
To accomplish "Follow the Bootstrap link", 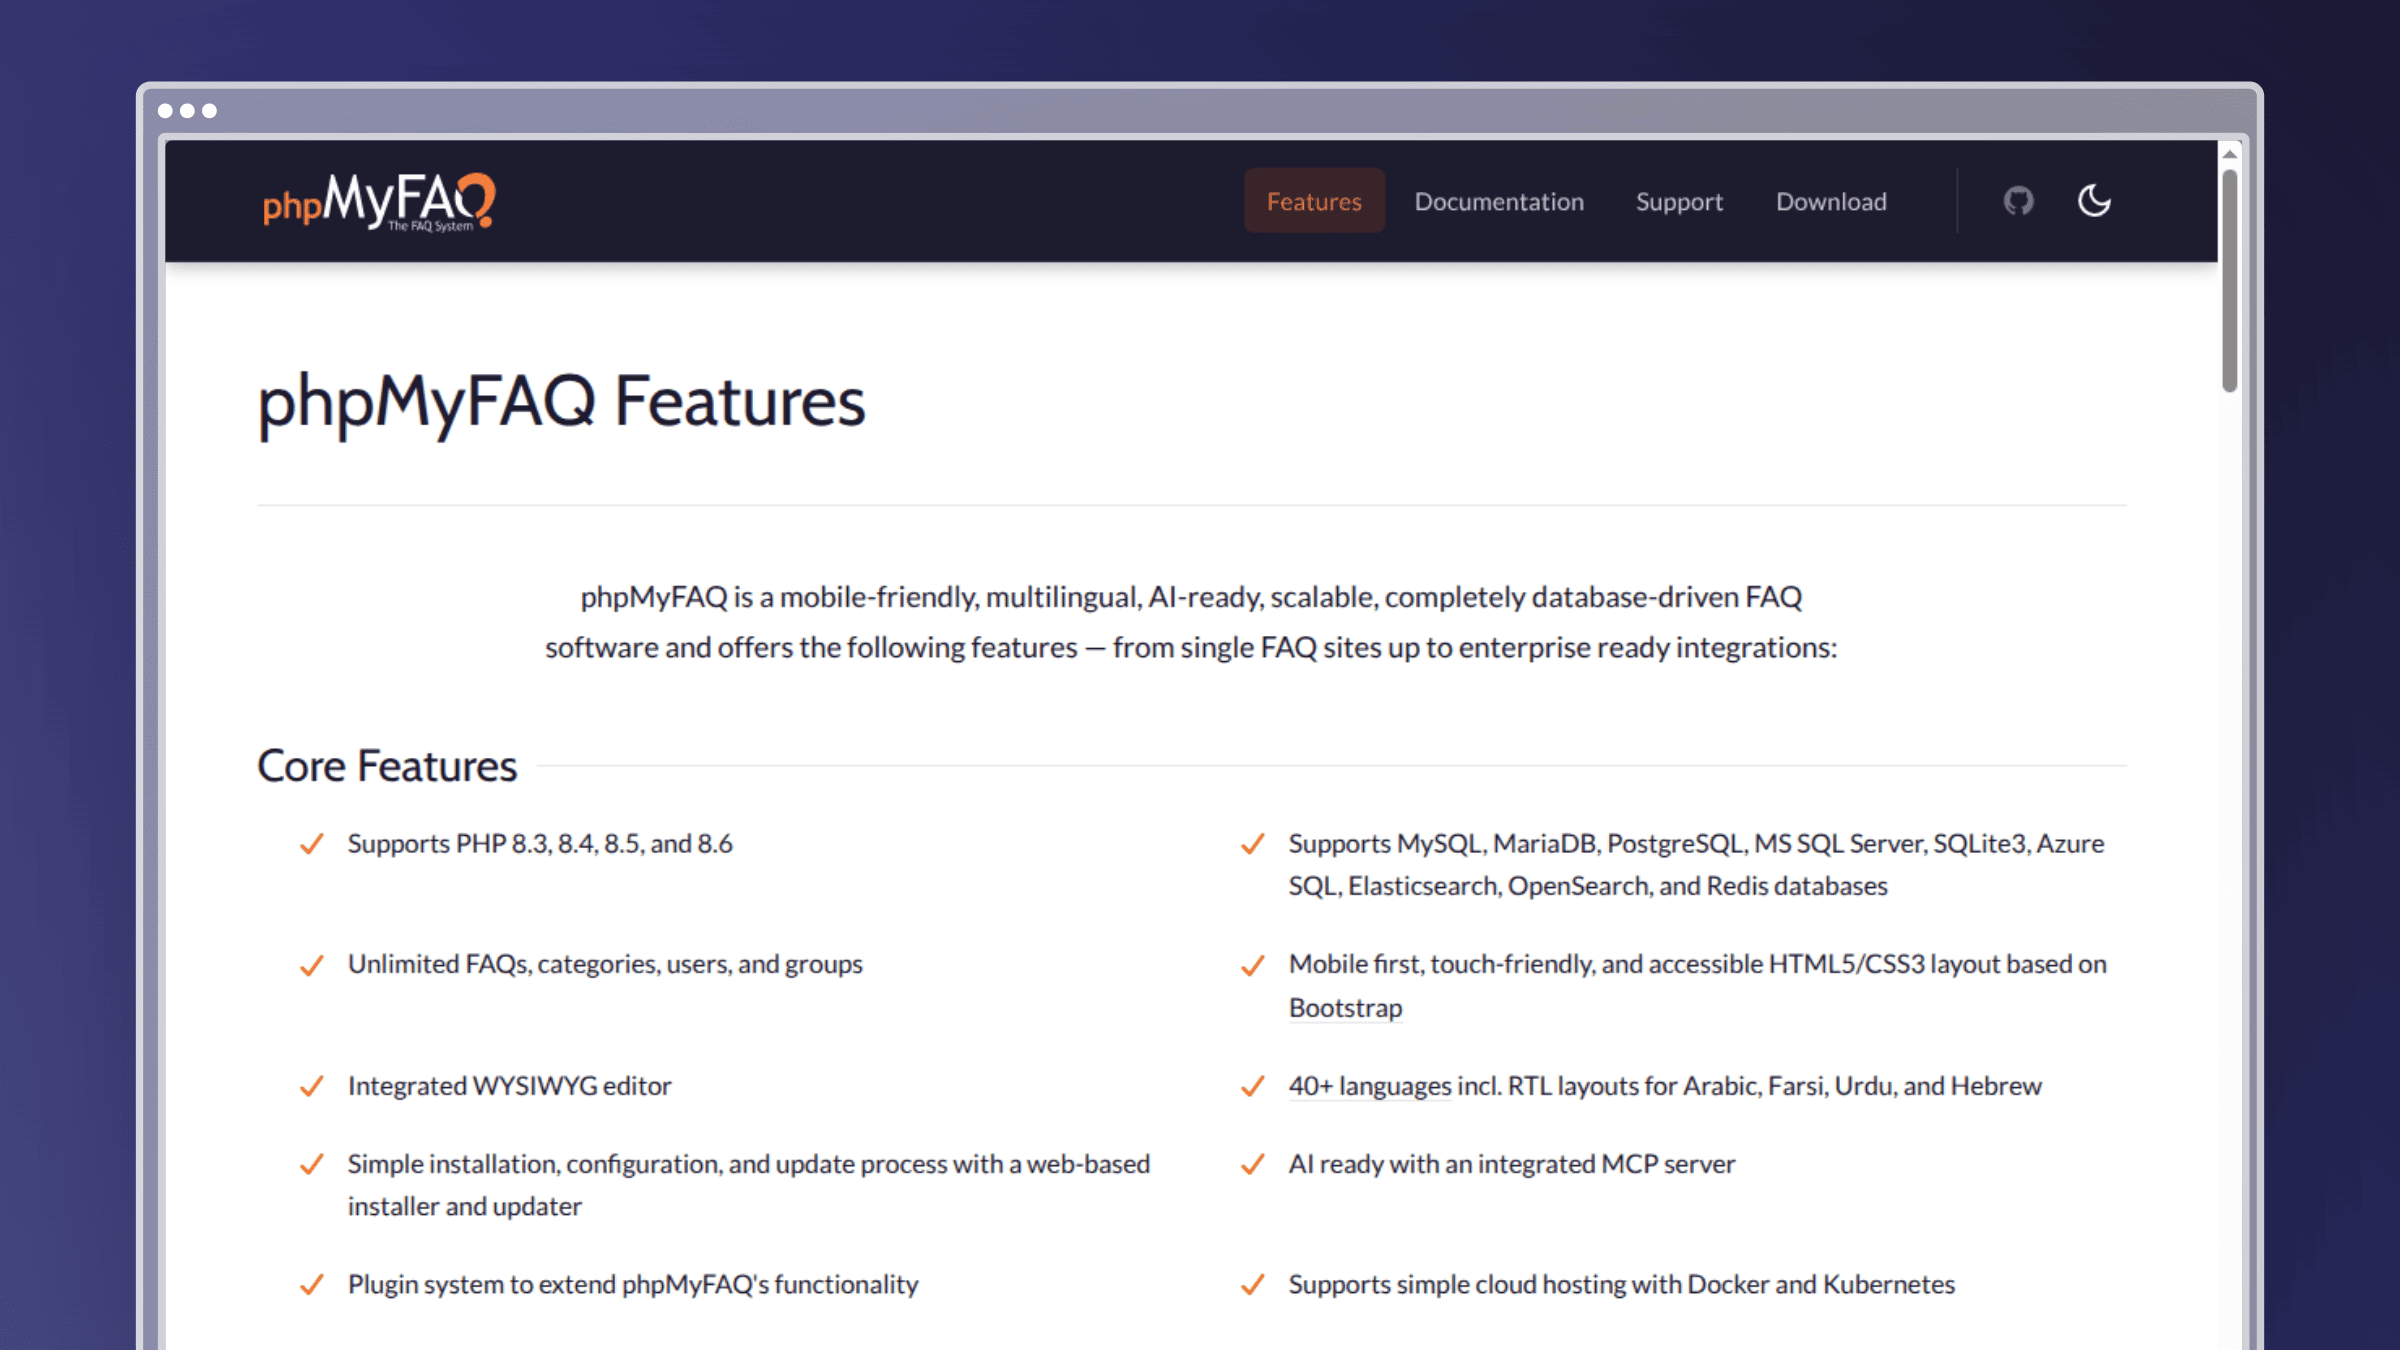I will [x=1345, y=1007].
